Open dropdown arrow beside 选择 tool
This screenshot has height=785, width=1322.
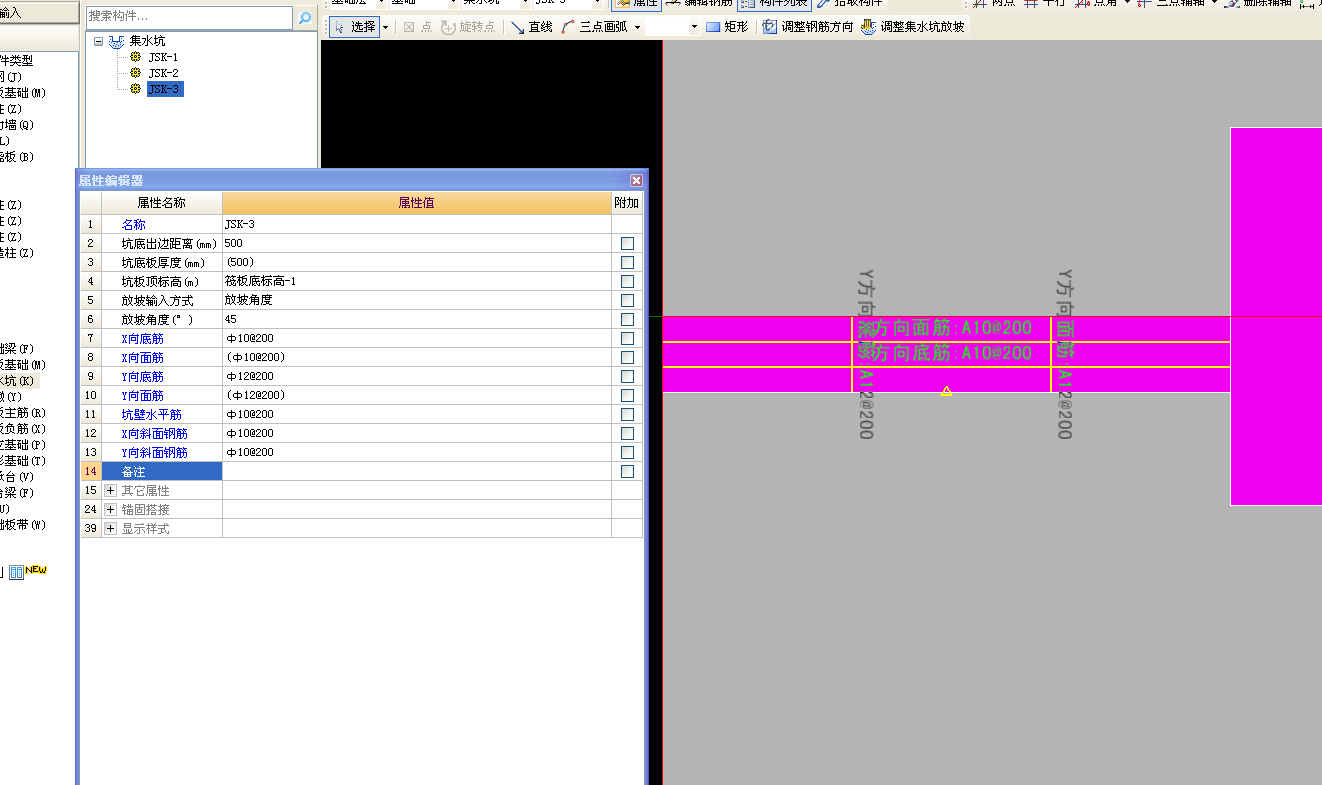tap(385, 27)
